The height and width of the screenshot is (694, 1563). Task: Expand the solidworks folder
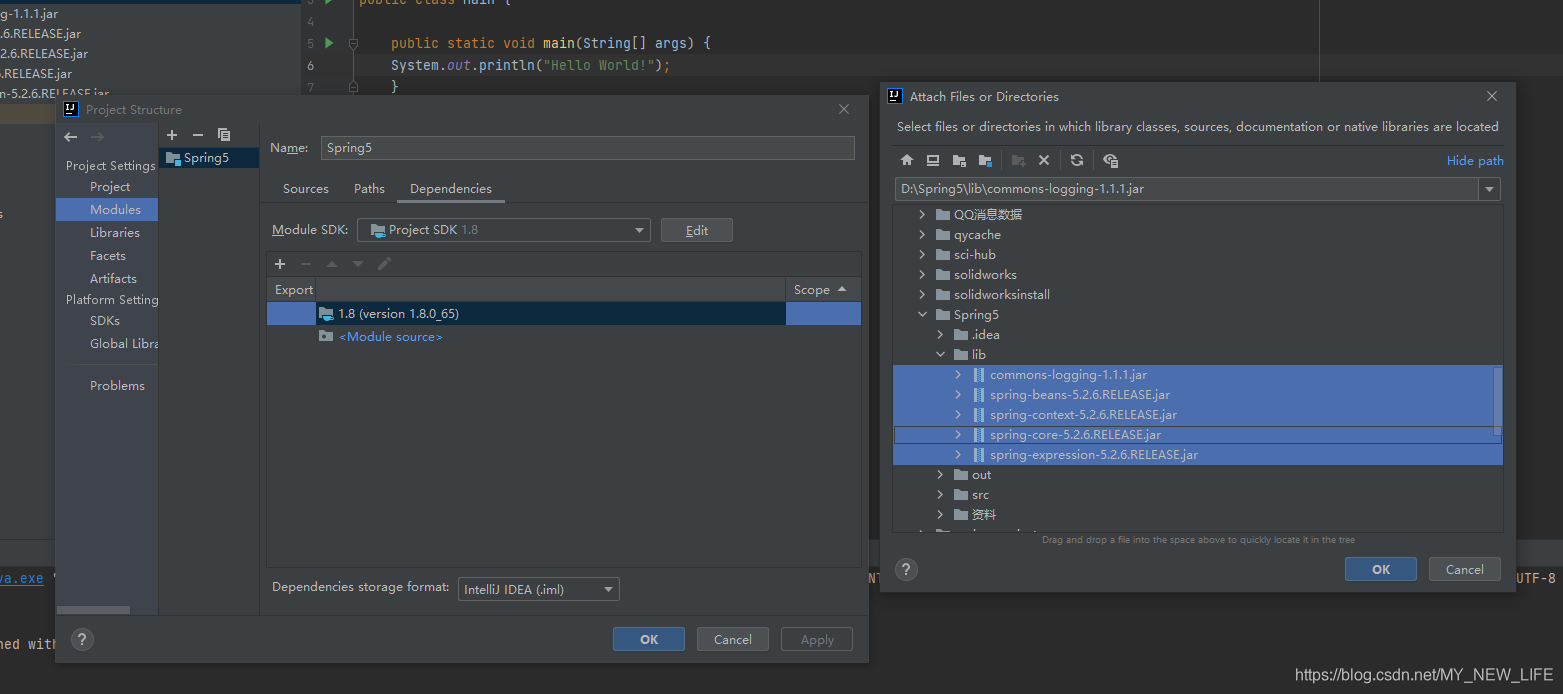[x=922, y=275]
